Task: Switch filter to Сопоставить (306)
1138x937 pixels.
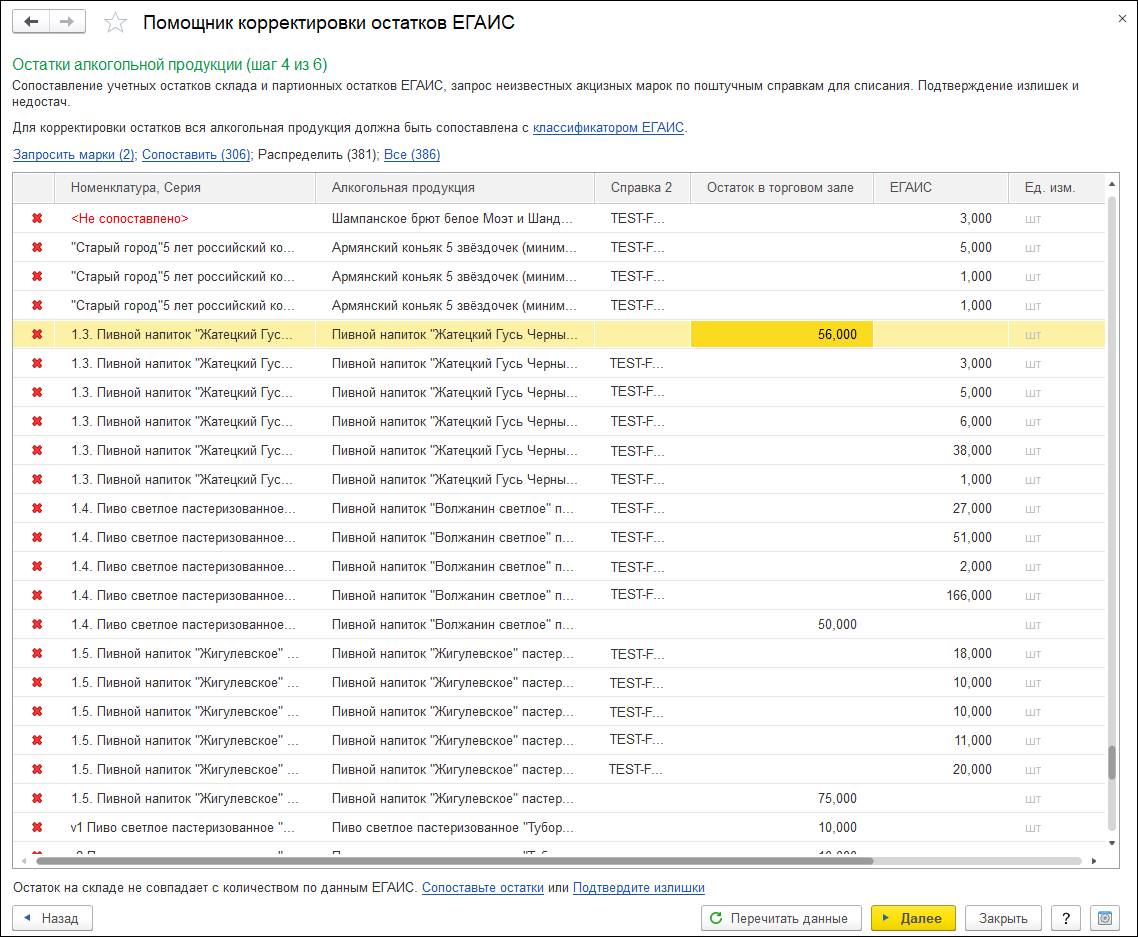Action: (196, 155)
